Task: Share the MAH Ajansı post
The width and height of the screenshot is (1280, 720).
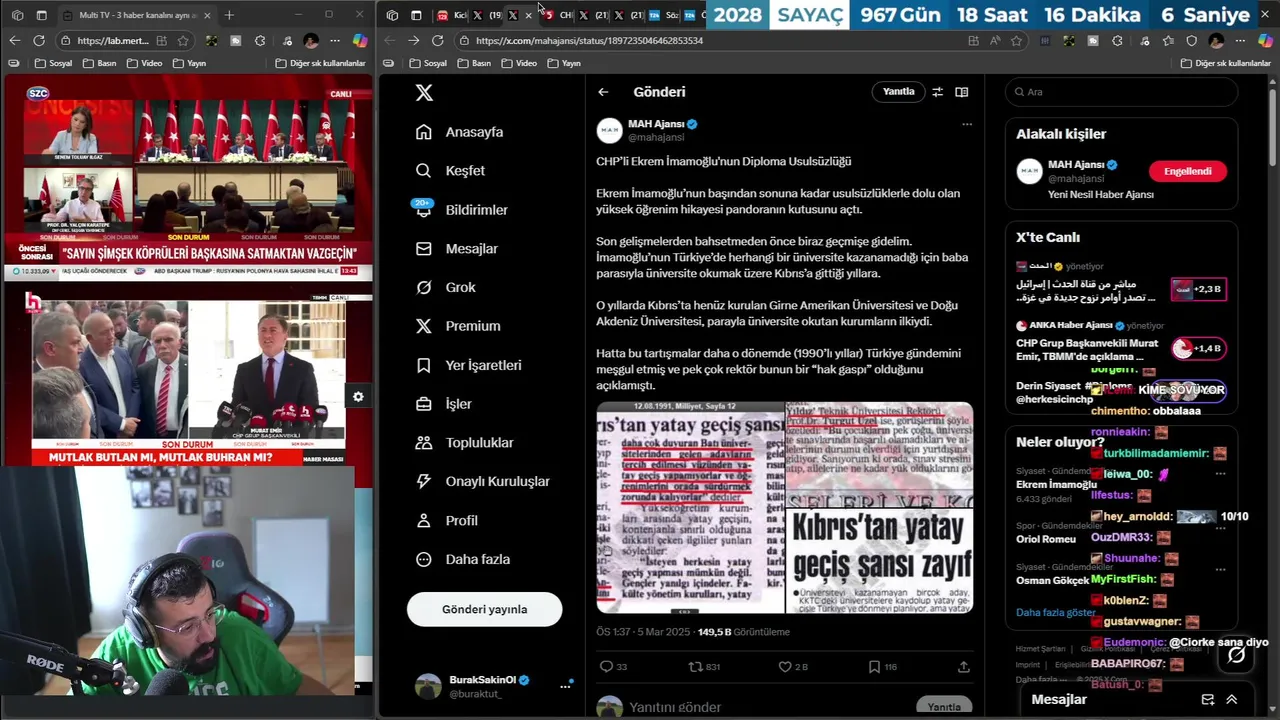Action: (x=964, y=667)
